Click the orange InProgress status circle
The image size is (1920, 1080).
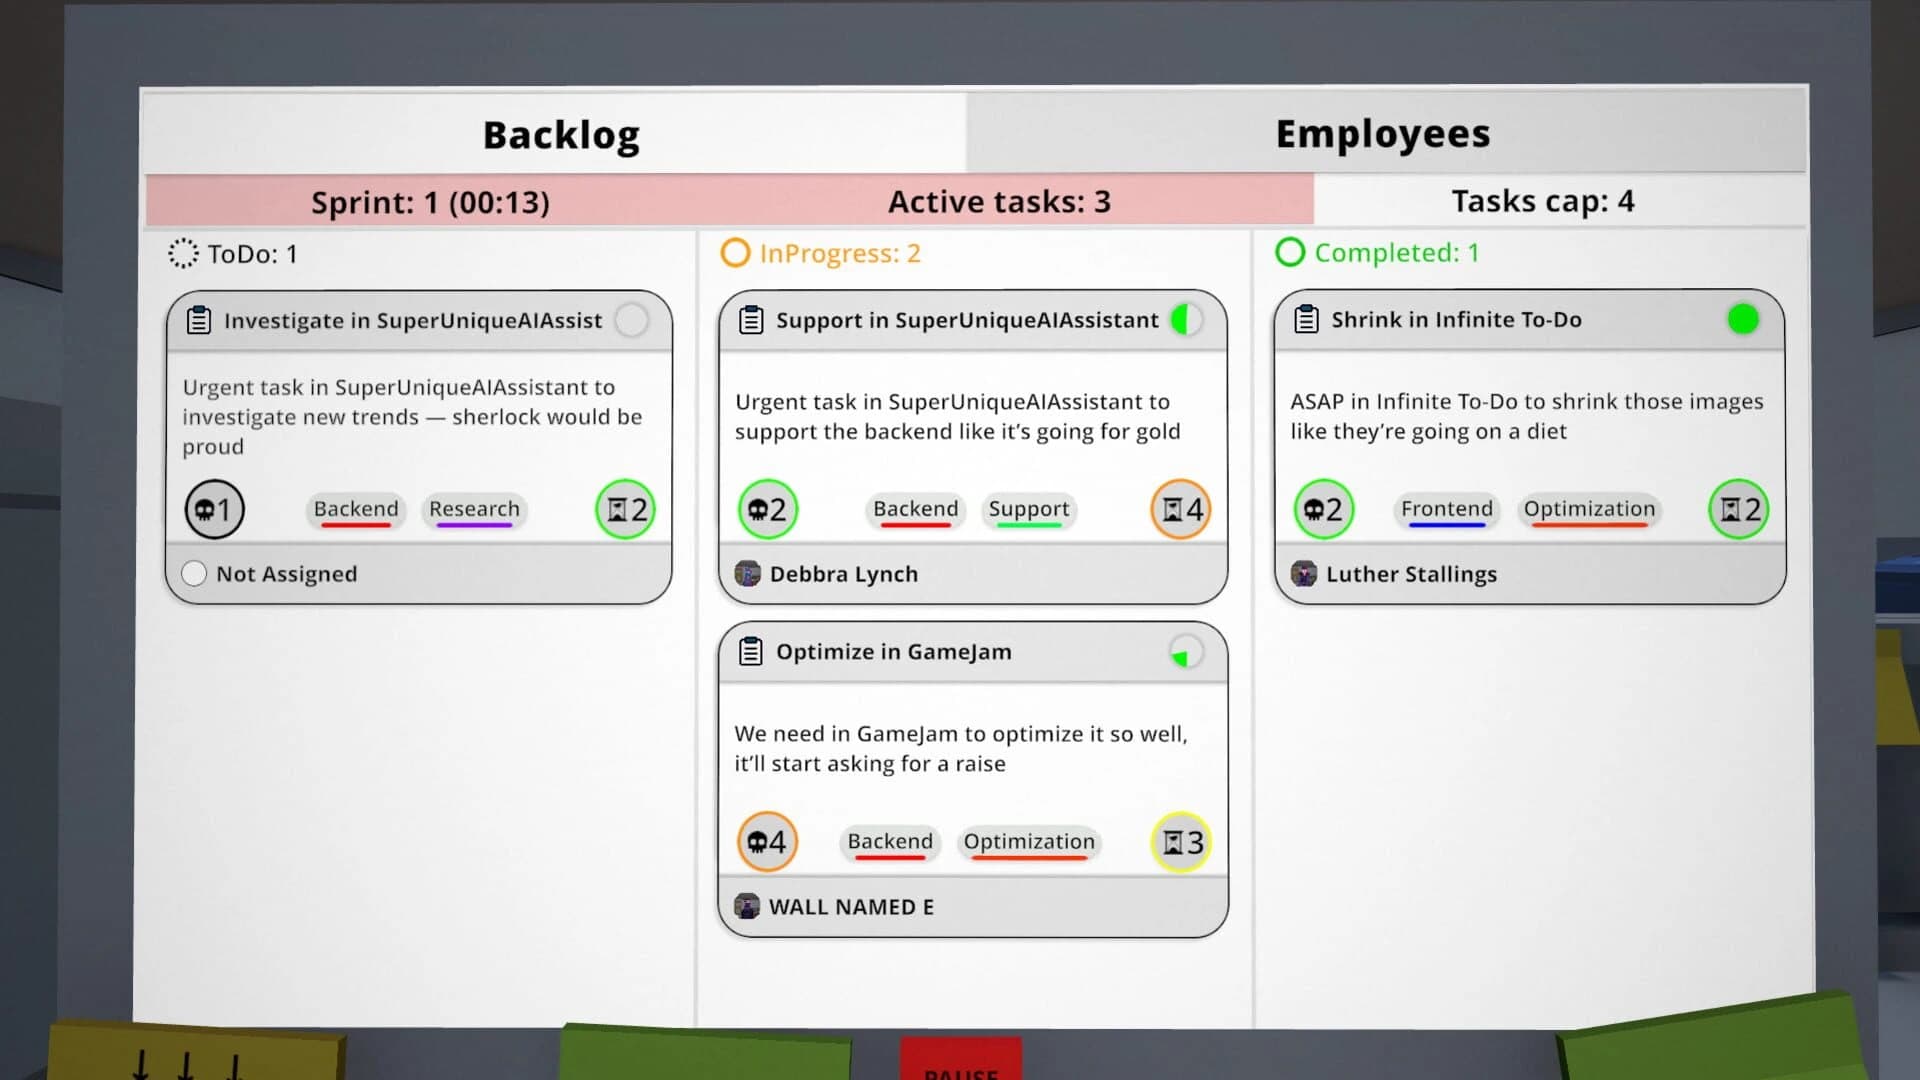(x=737, y=253)
